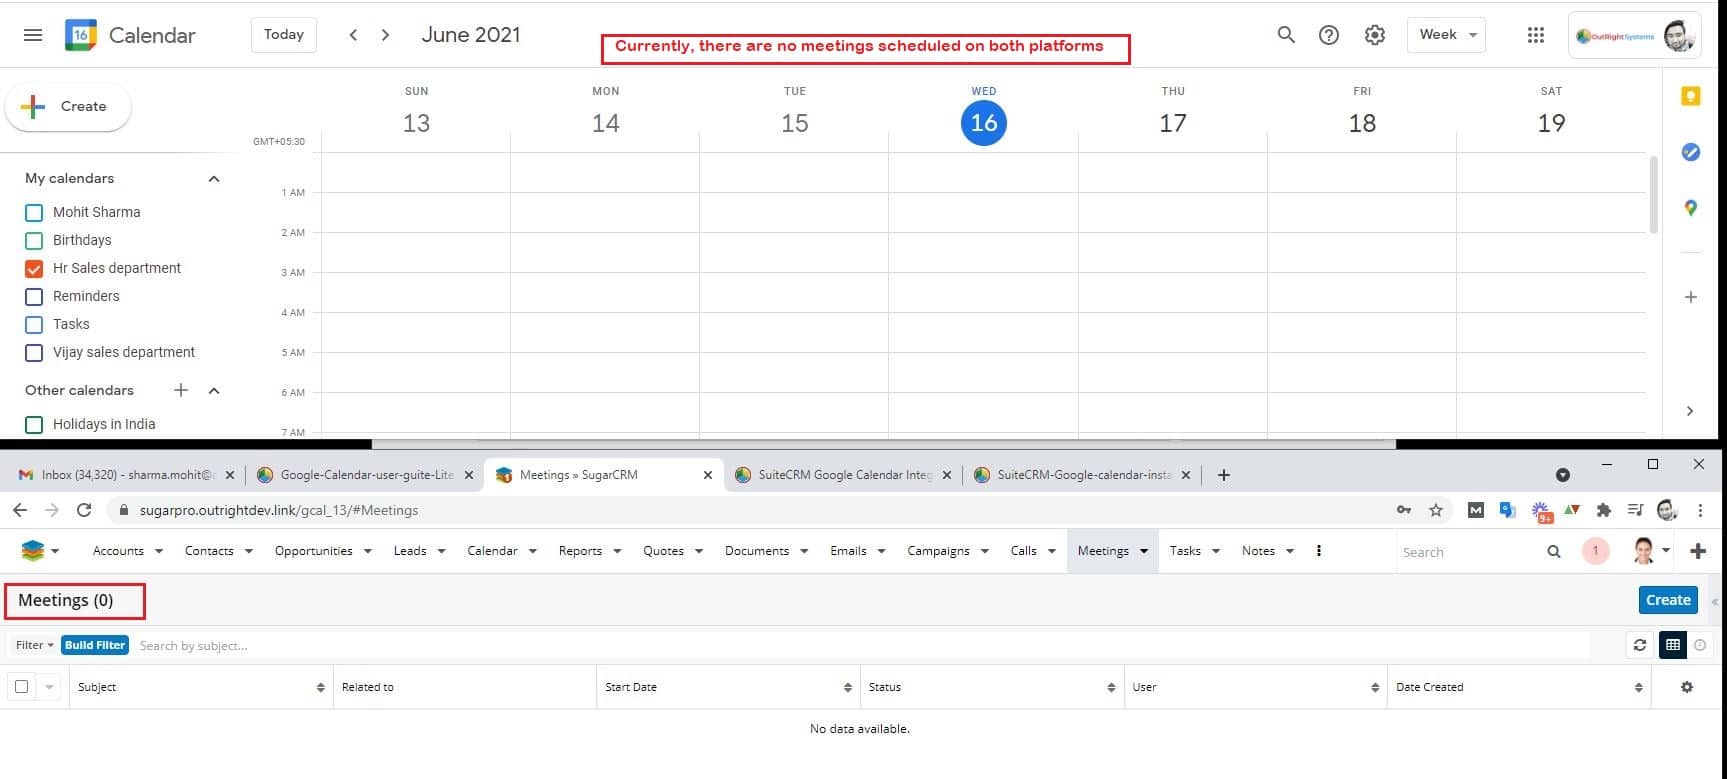Hide the Calendar side panel chevron

pyautogui.click(x=1690, y=411)
